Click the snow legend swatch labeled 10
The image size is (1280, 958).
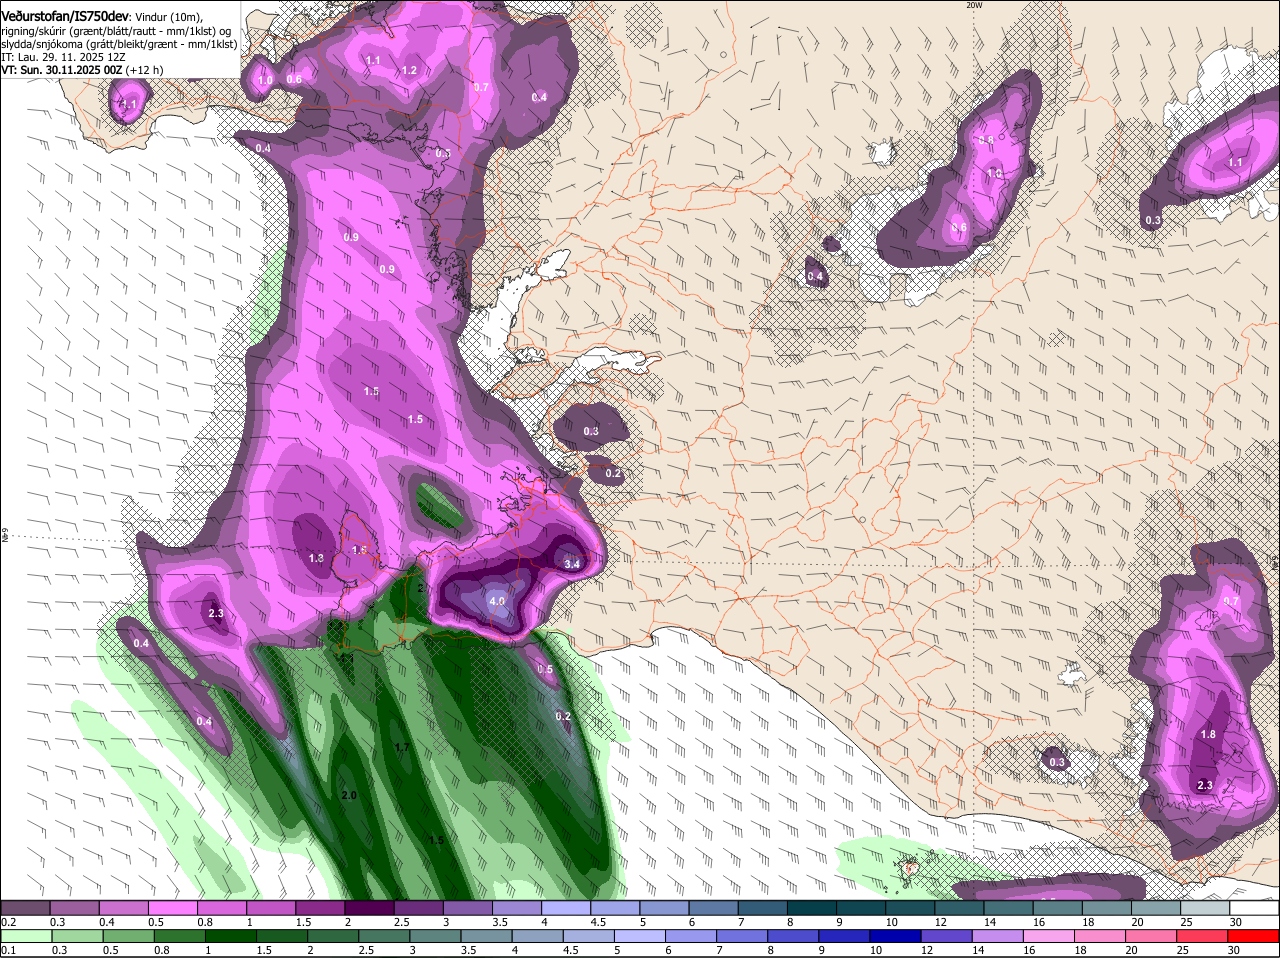(909, 907)
